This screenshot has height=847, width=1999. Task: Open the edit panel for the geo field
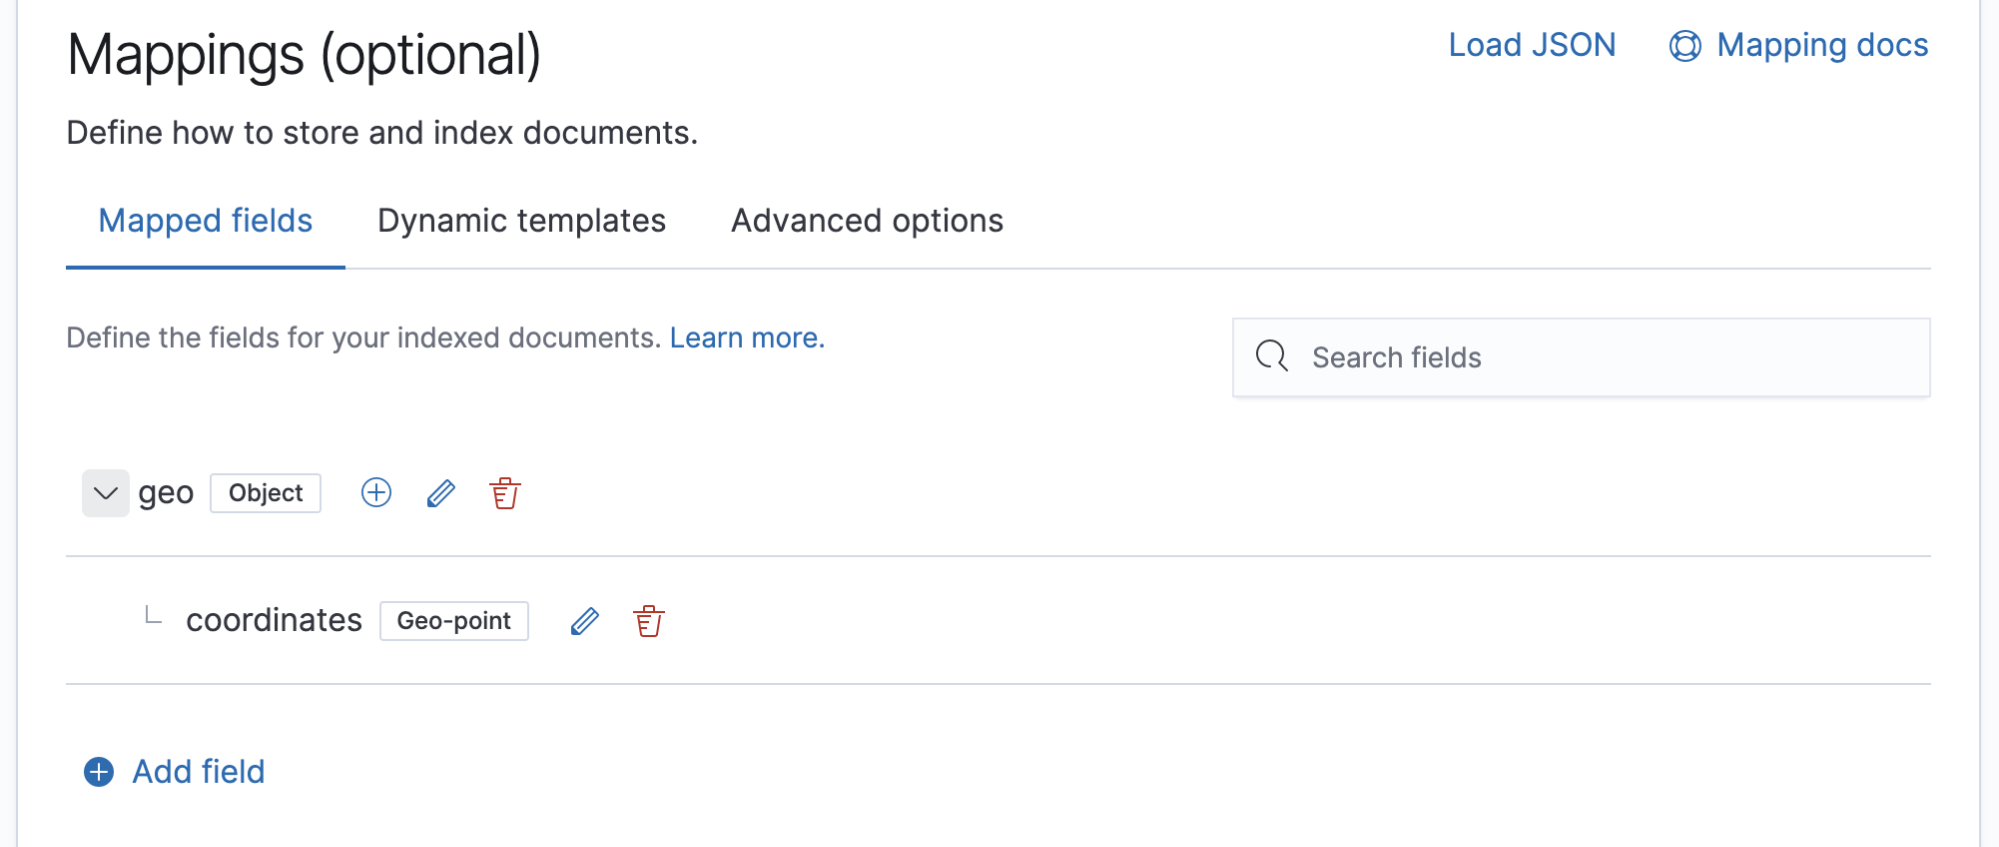click(440, 493)
